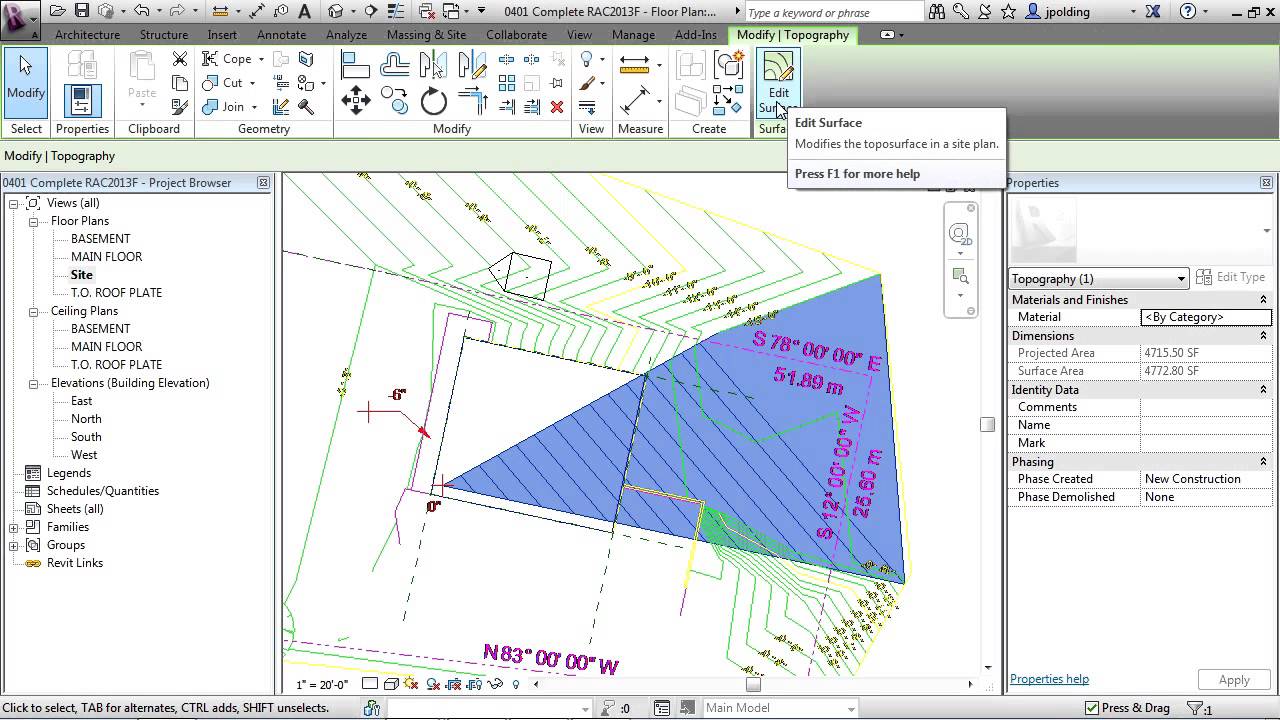The height and width of the screenshot is (720, 1280).
Task: Open the Cope dropdown arrow
Action: pyautogui.click(x=261, y=60)
